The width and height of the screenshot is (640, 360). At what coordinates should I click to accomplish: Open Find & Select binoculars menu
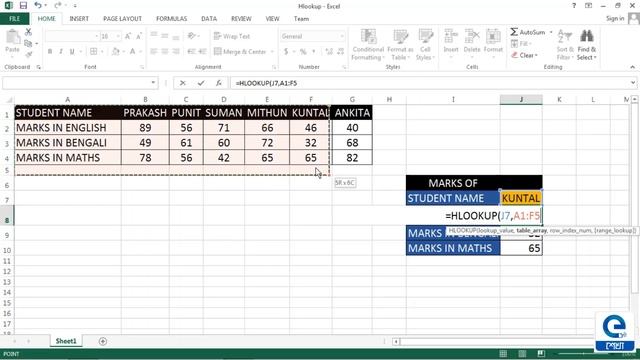pyautogui.click(x=587, y=45)
